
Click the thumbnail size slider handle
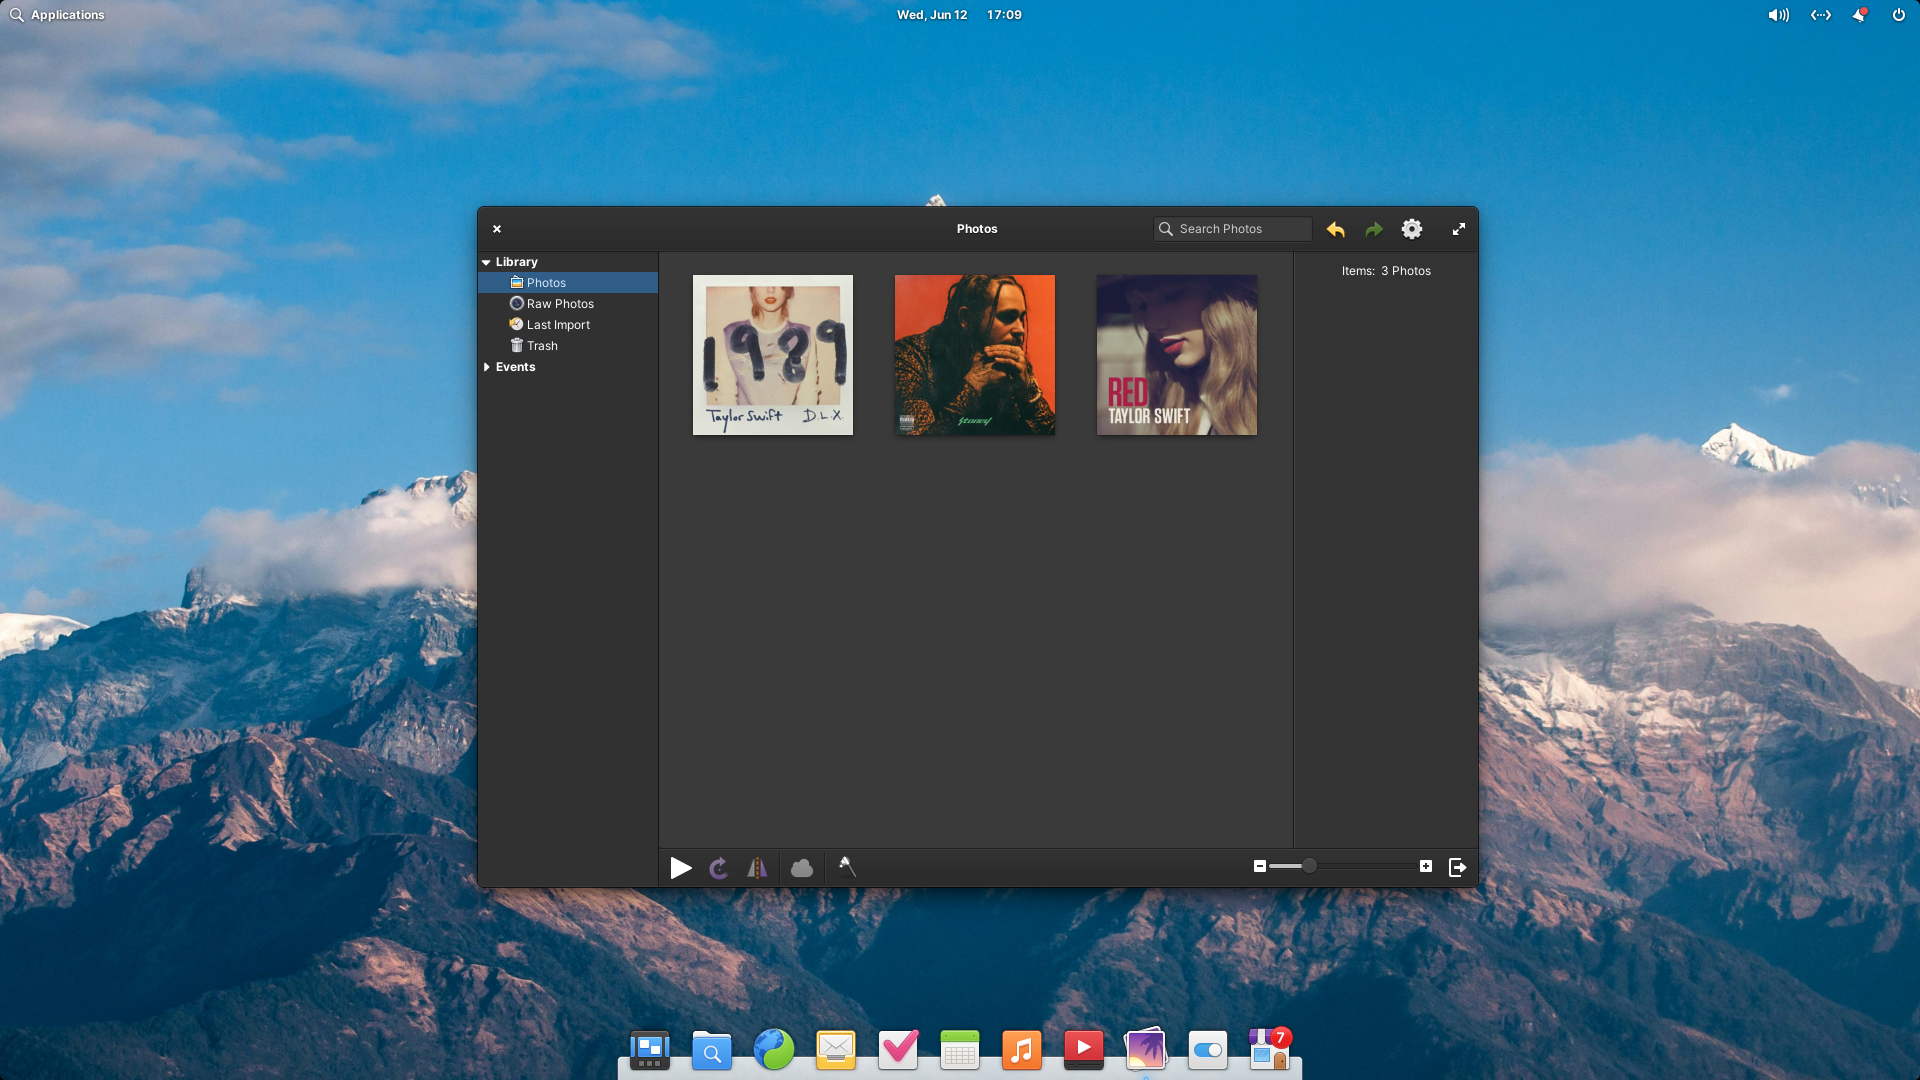(x=1309, y=866)
